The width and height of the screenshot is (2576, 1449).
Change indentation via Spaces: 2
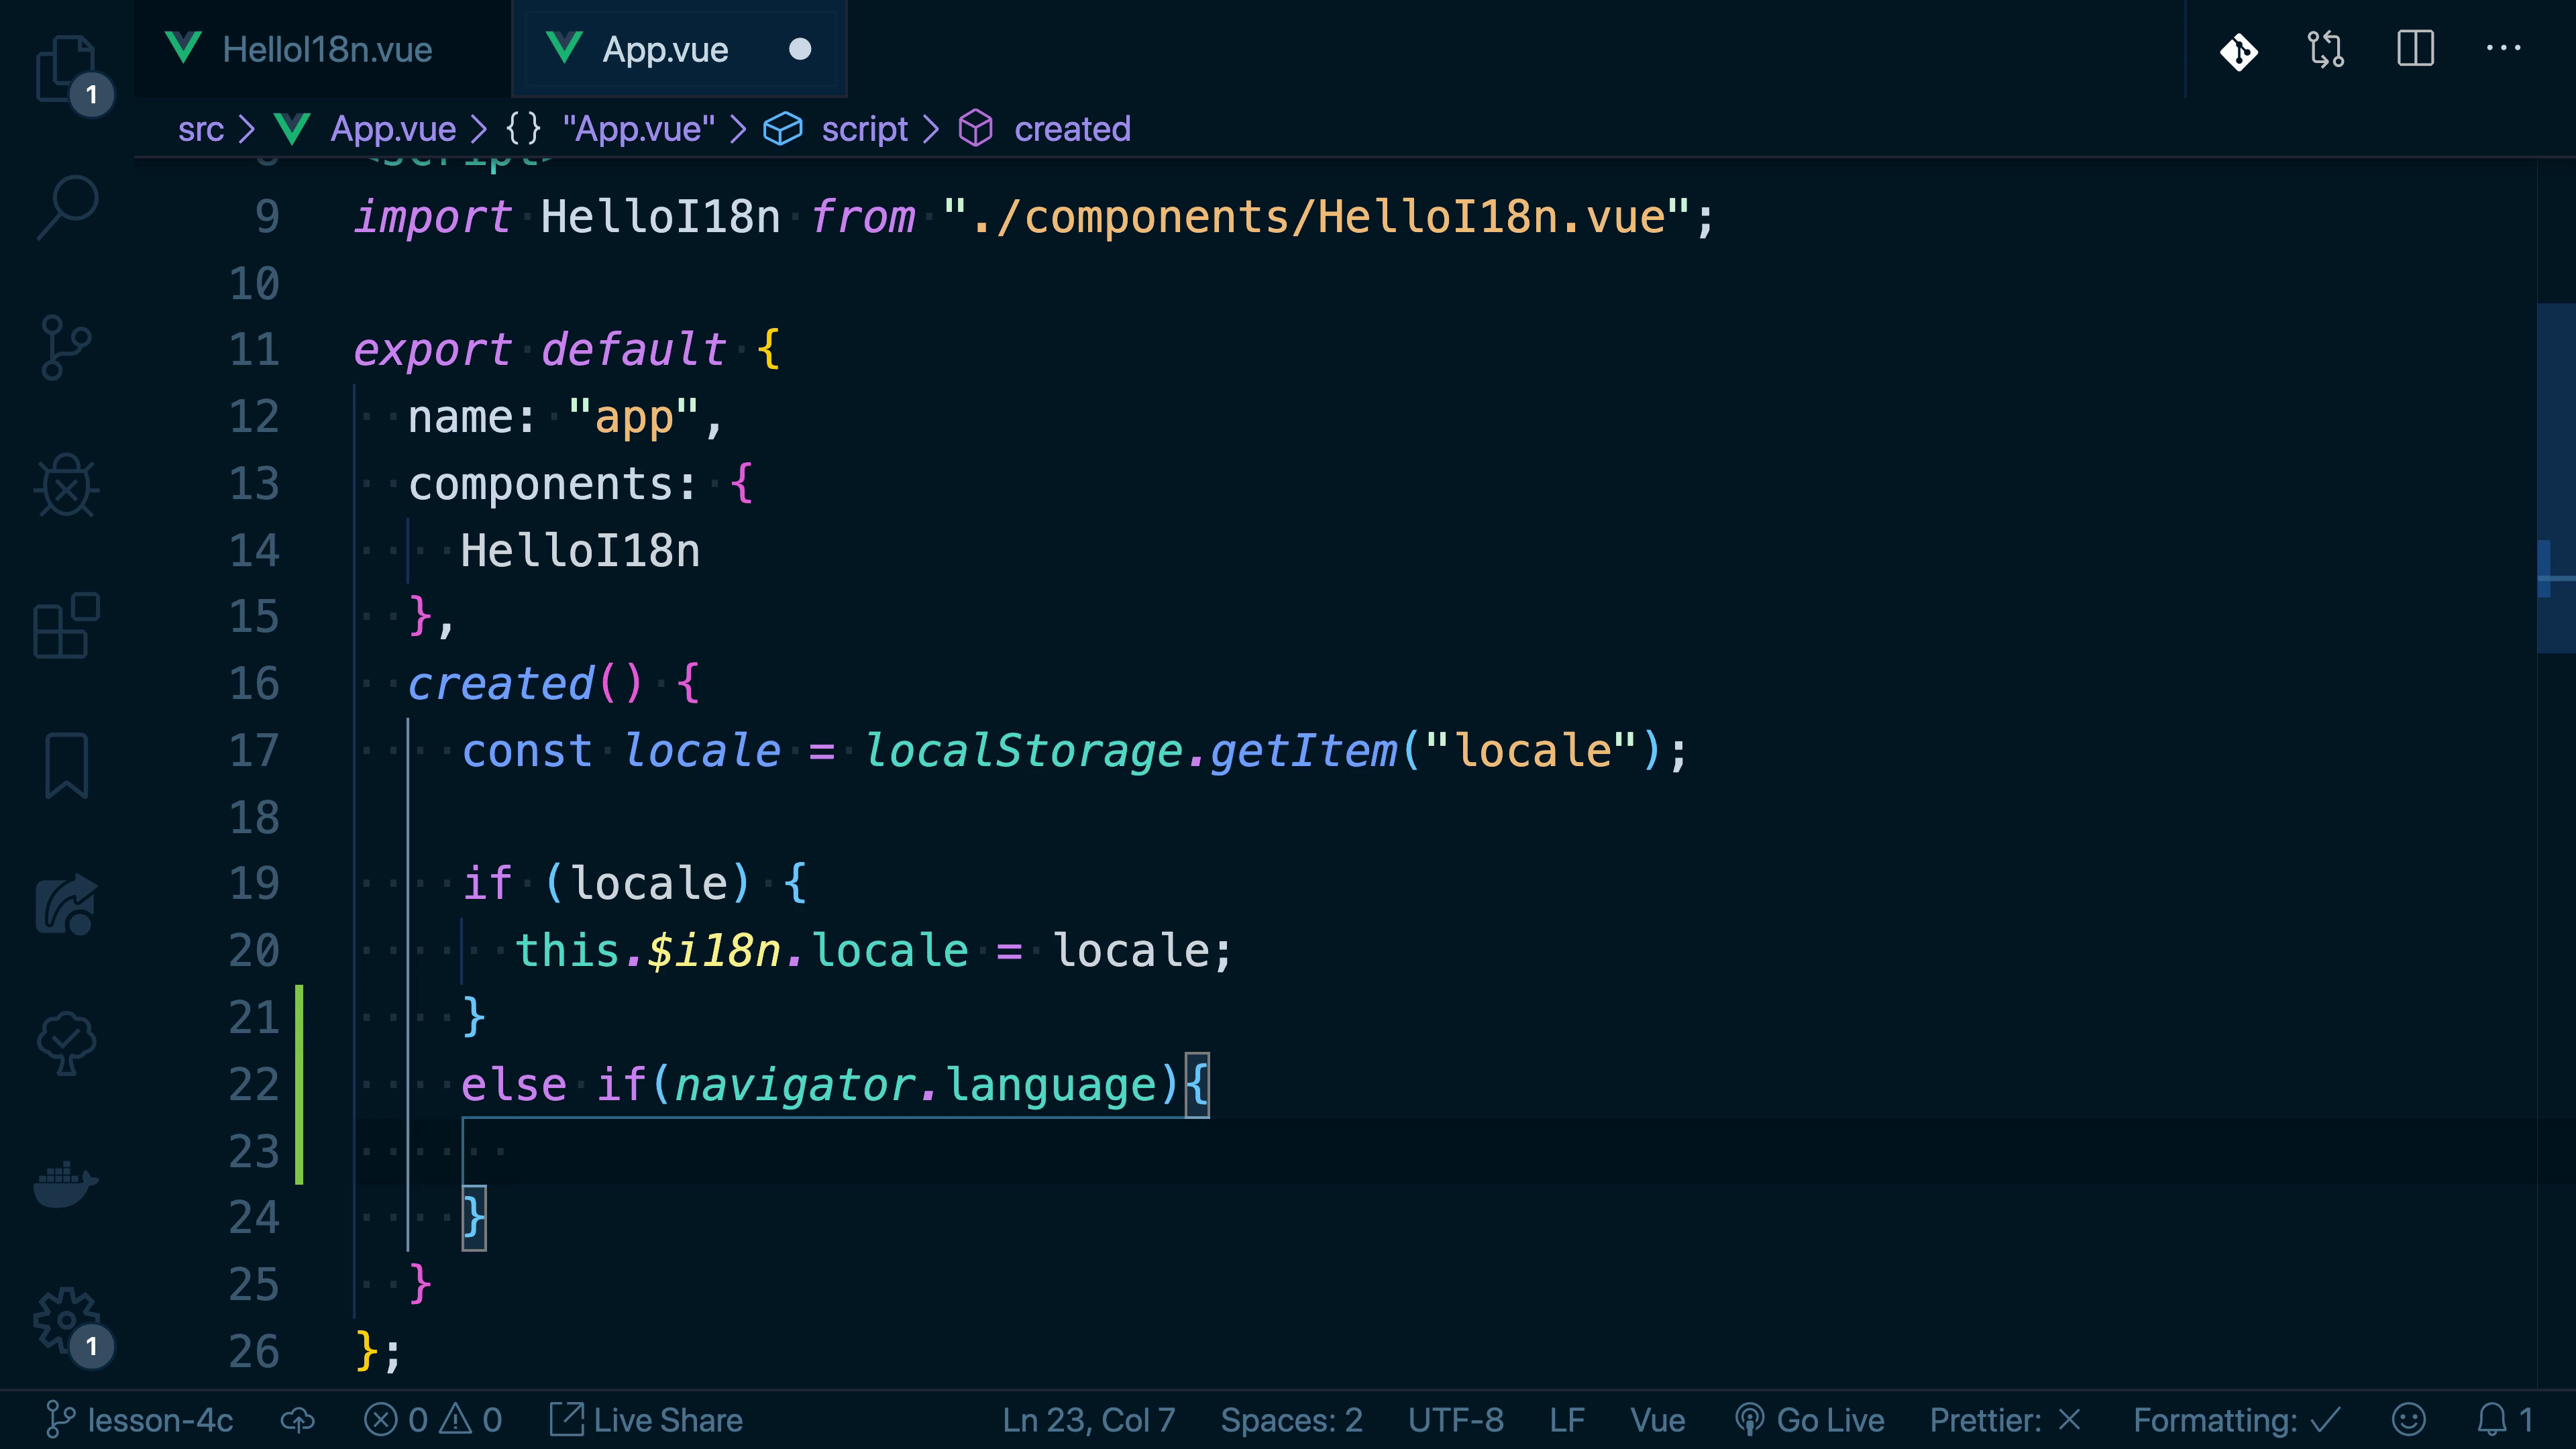[1291, 1420]
